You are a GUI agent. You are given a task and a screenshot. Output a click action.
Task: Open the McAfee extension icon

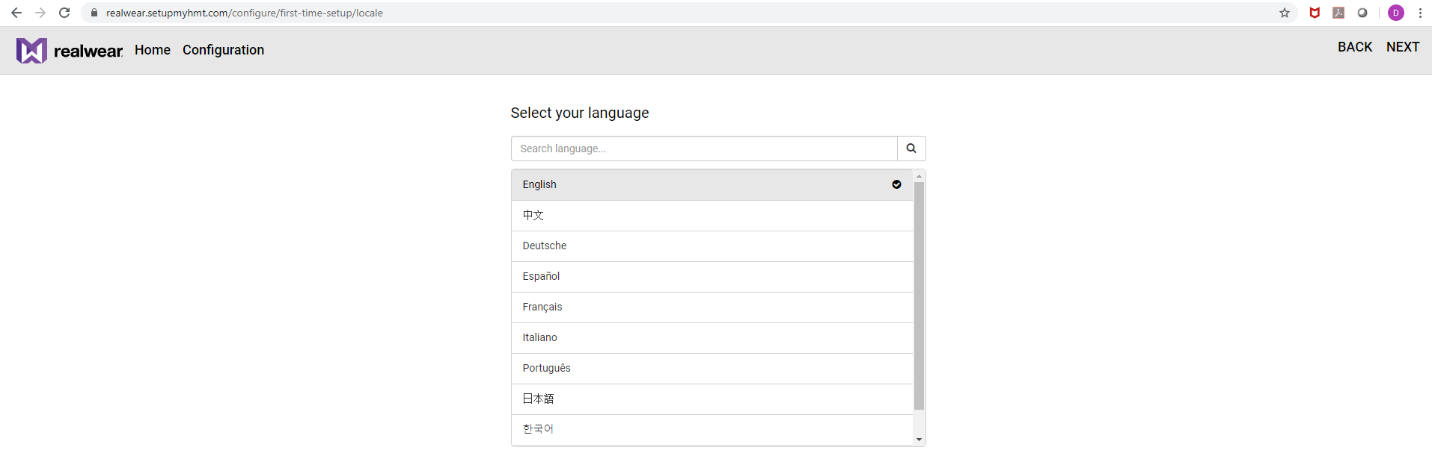pos(1315,13)
